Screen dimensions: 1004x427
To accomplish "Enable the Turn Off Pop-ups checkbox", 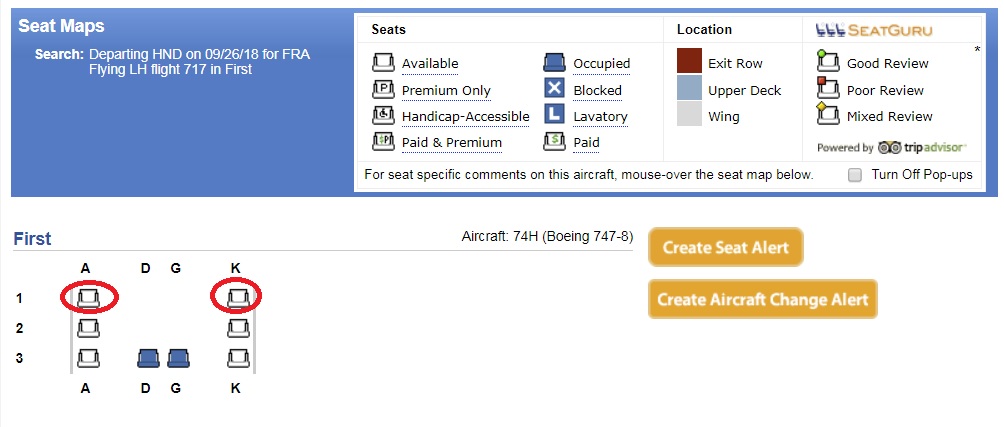I will [x=855, y=175].
